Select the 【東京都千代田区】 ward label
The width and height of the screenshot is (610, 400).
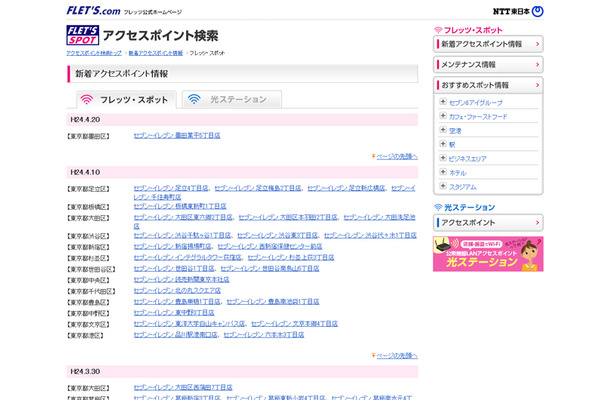(91, 291)
